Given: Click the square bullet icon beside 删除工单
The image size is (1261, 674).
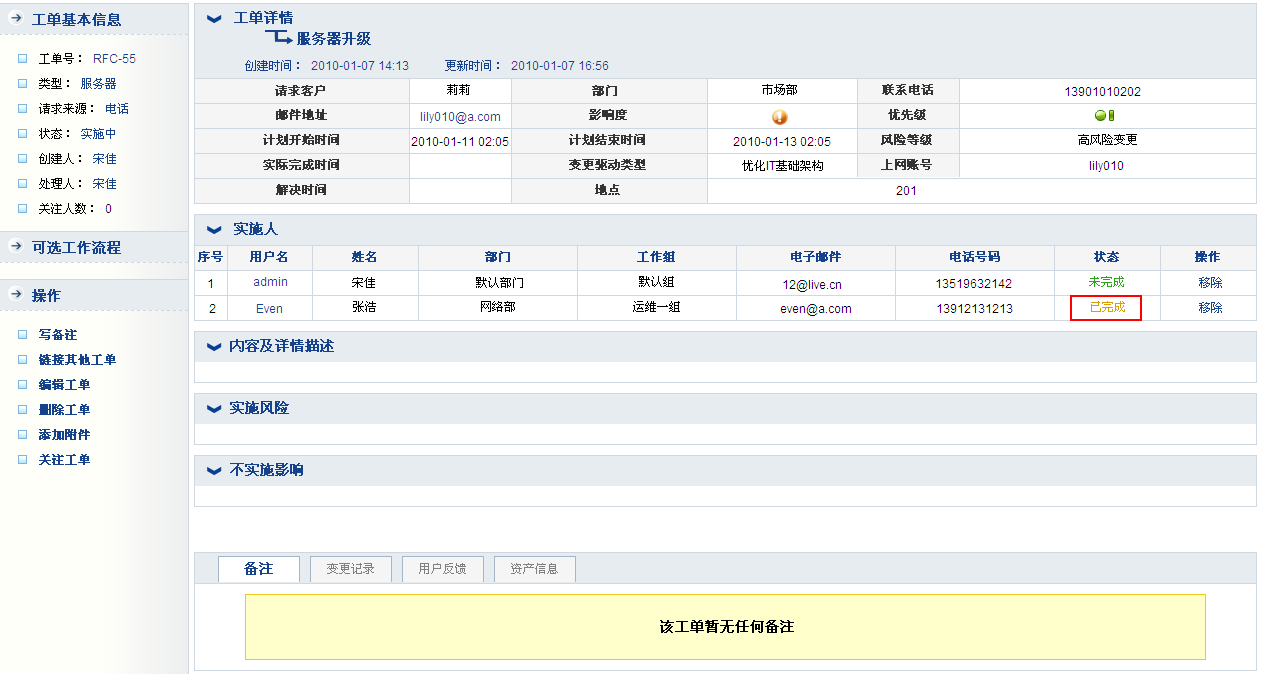Looking at the screenshot, I should point(23,410).
